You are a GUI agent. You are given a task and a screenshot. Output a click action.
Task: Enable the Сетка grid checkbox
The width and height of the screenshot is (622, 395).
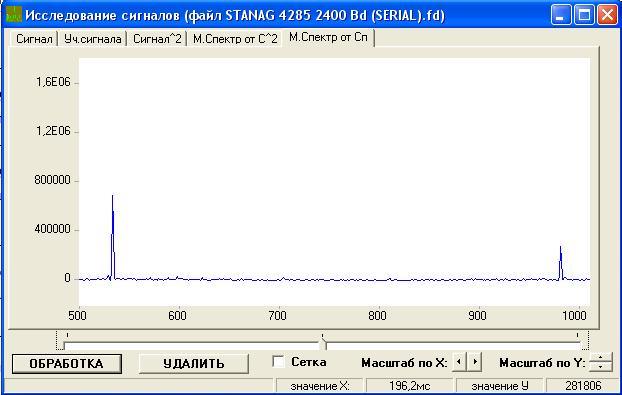tap(278, 362)
